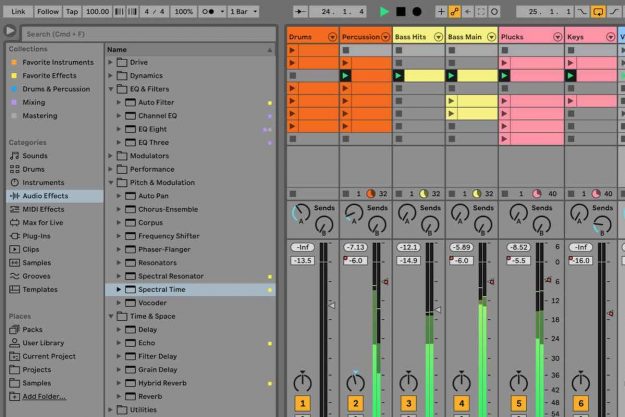Sort browser by Name column header
Viewport: 625px width, 417px height.
(190, 49)
